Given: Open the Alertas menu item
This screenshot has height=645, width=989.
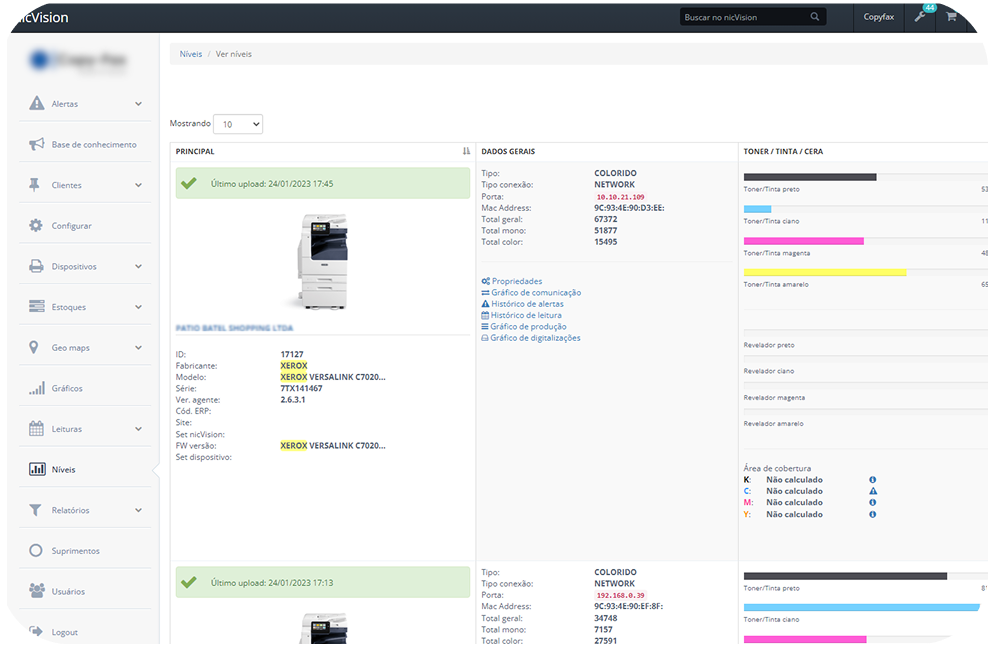Looking at the screenshot, I should point(85,103).
